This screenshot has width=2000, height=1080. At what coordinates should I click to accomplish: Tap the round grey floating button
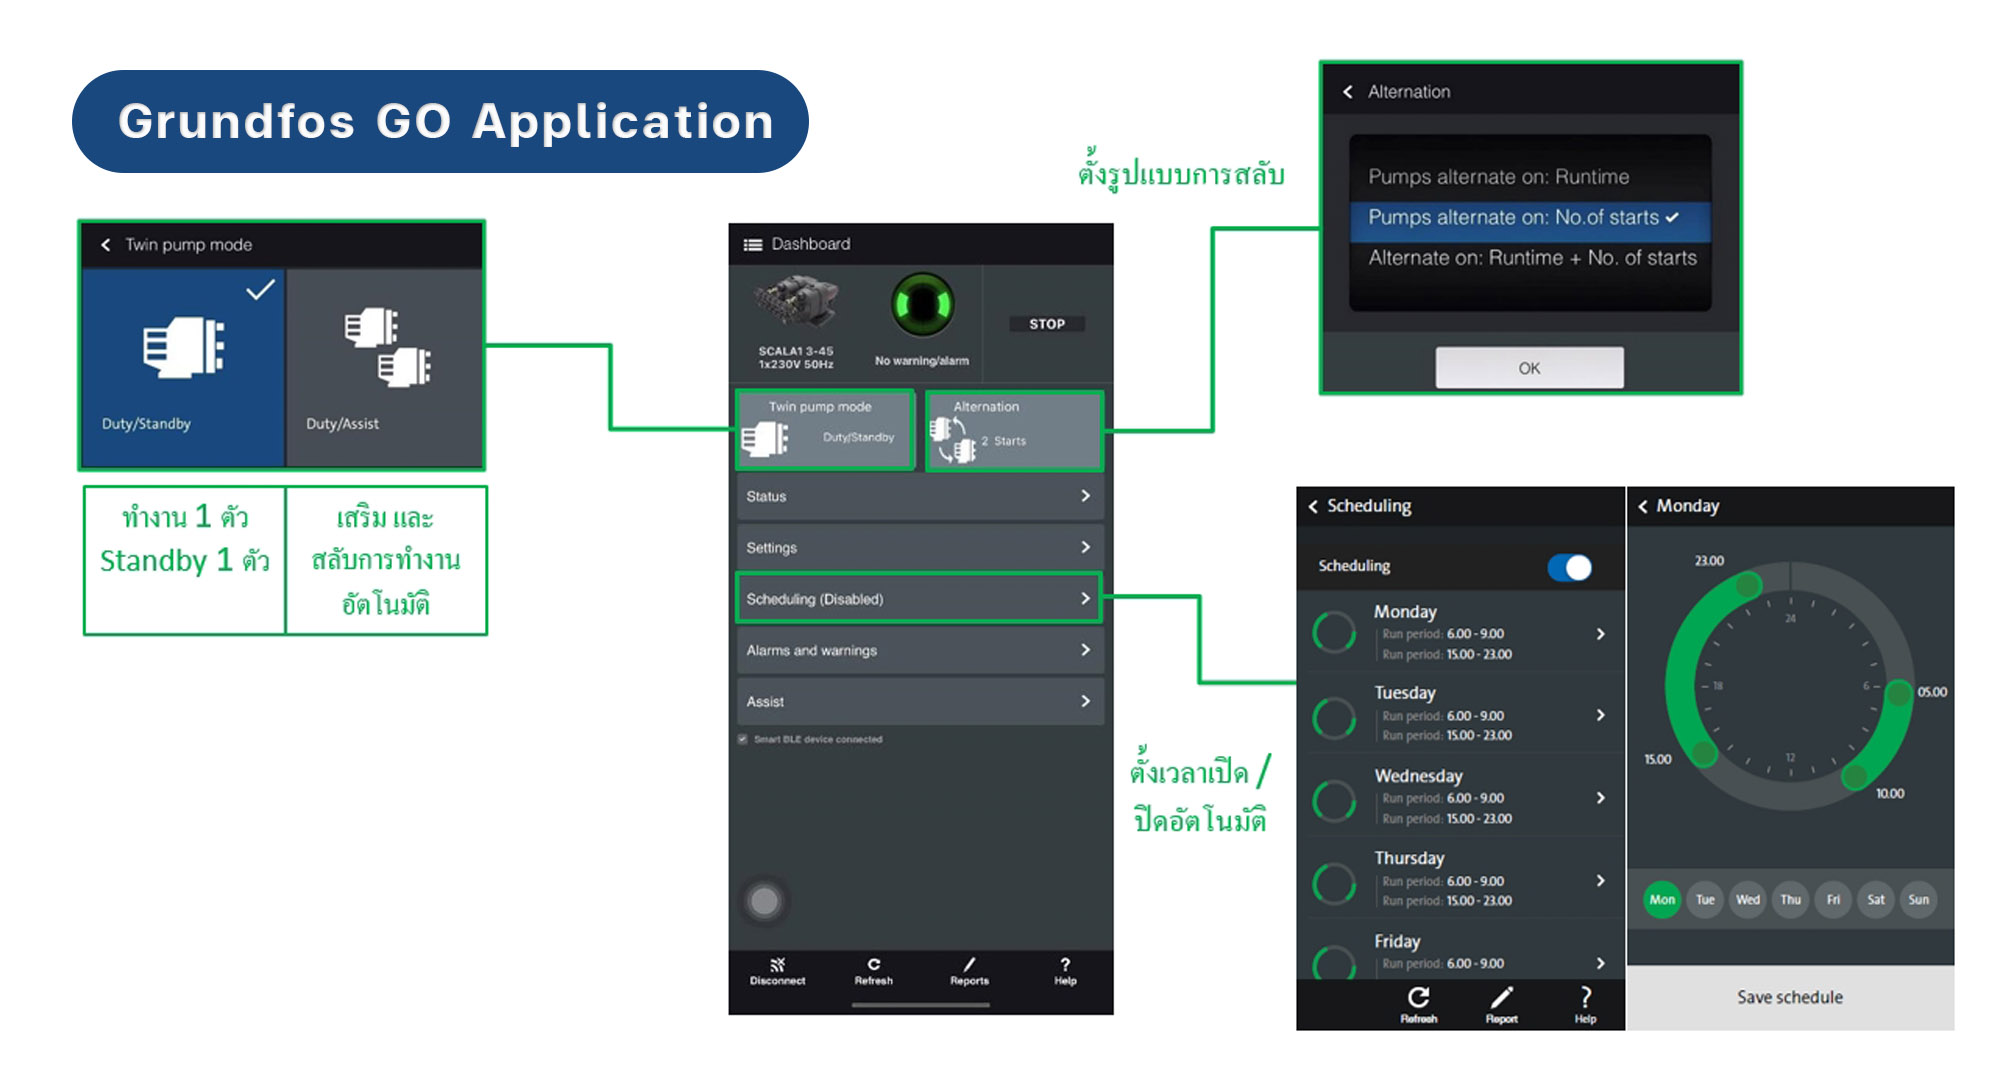[765, 901]
